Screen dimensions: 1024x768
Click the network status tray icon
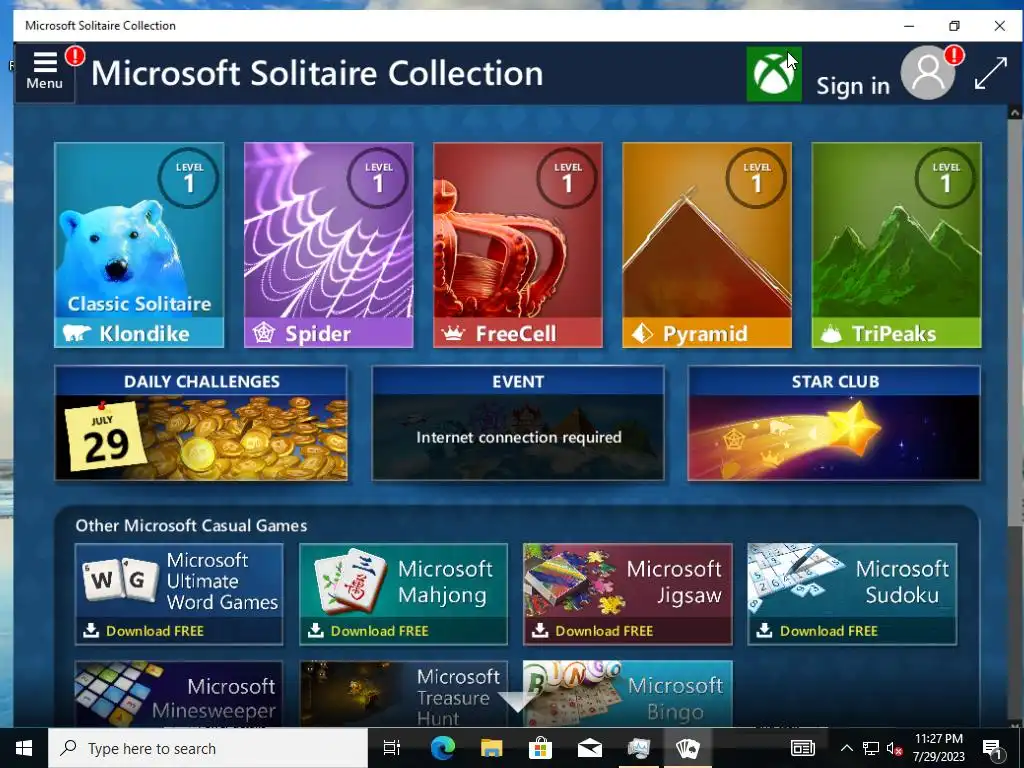pos(871,748)
